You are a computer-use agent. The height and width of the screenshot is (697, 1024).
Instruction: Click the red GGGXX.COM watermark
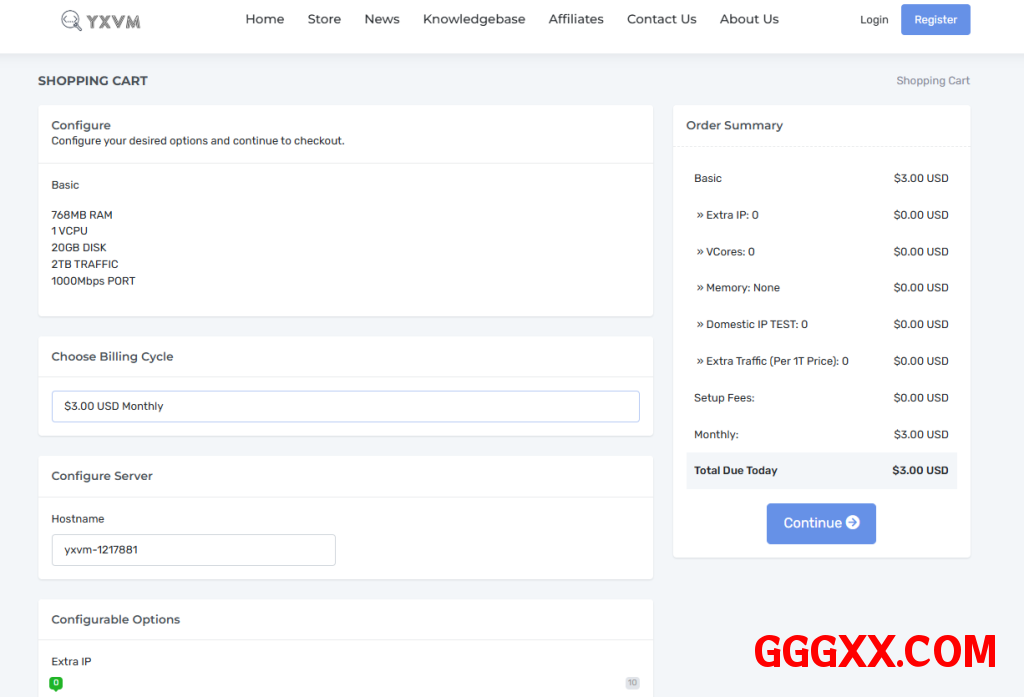pyautogui.click(x=875, y=651)
